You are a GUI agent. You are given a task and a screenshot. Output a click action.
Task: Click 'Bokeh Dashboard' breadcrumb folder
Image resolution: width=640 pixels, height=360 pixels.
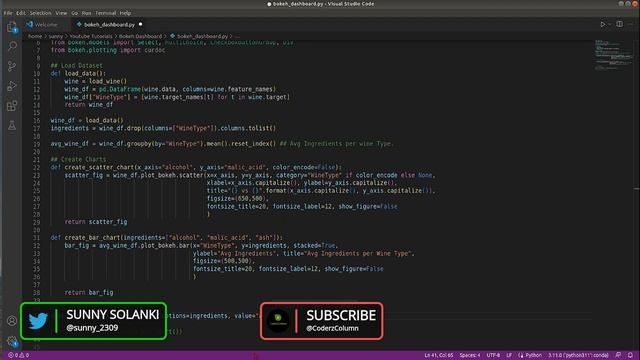140,36
